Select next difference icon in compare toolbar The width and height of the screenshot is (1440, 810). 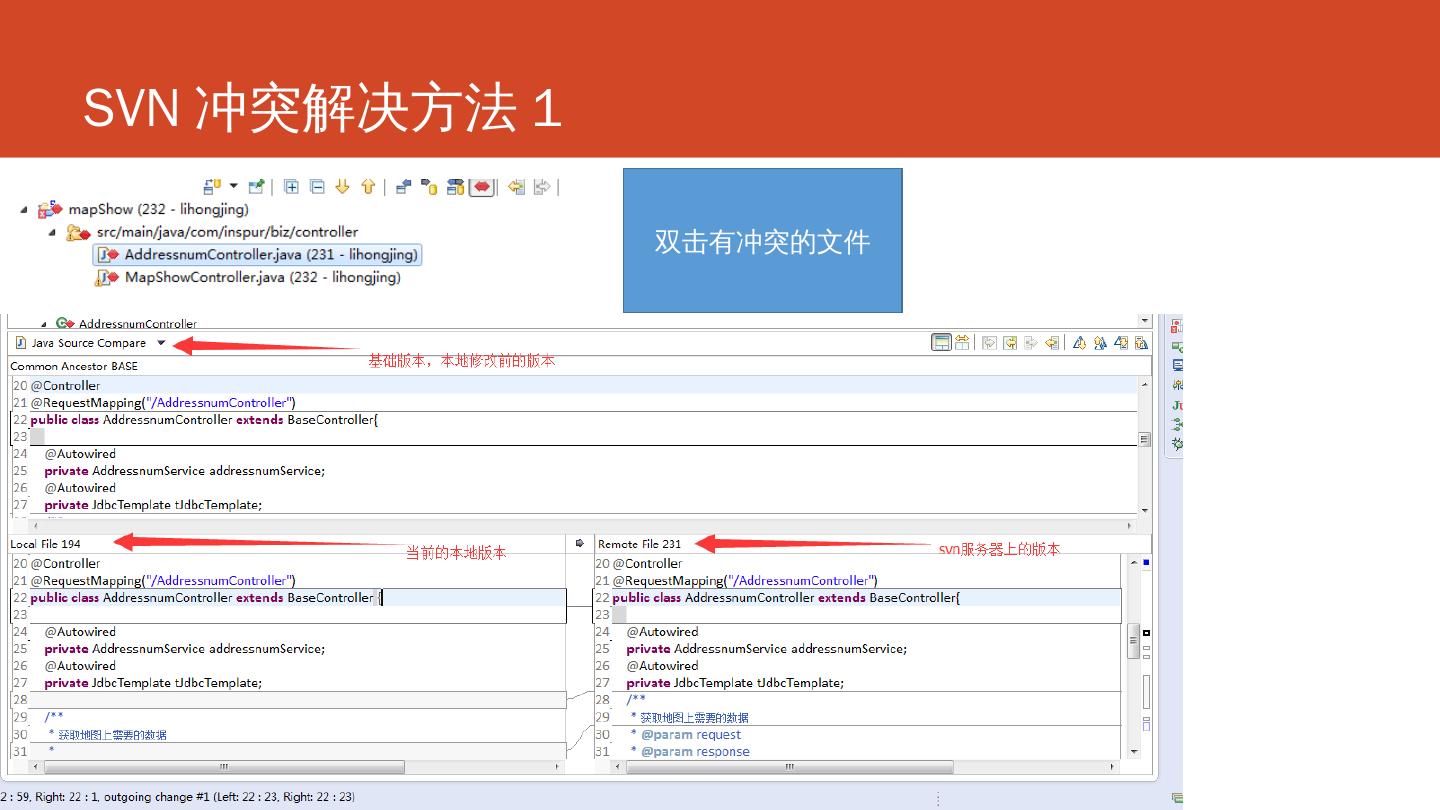click(x=1079, y=343)
